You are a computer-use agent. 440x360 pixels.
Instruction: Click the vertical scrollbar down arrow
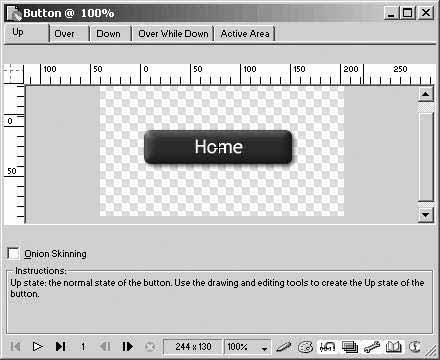[x=426, y=214]
